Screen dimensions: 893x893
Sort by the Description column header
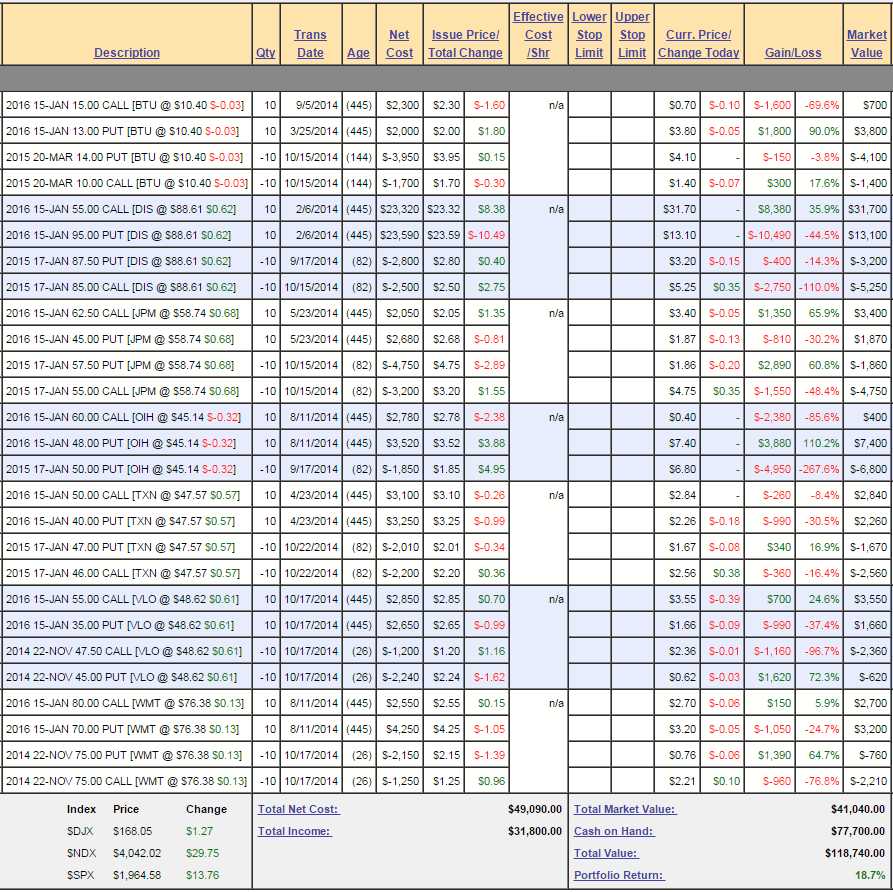pyautogui.click(x=127, y=53)
